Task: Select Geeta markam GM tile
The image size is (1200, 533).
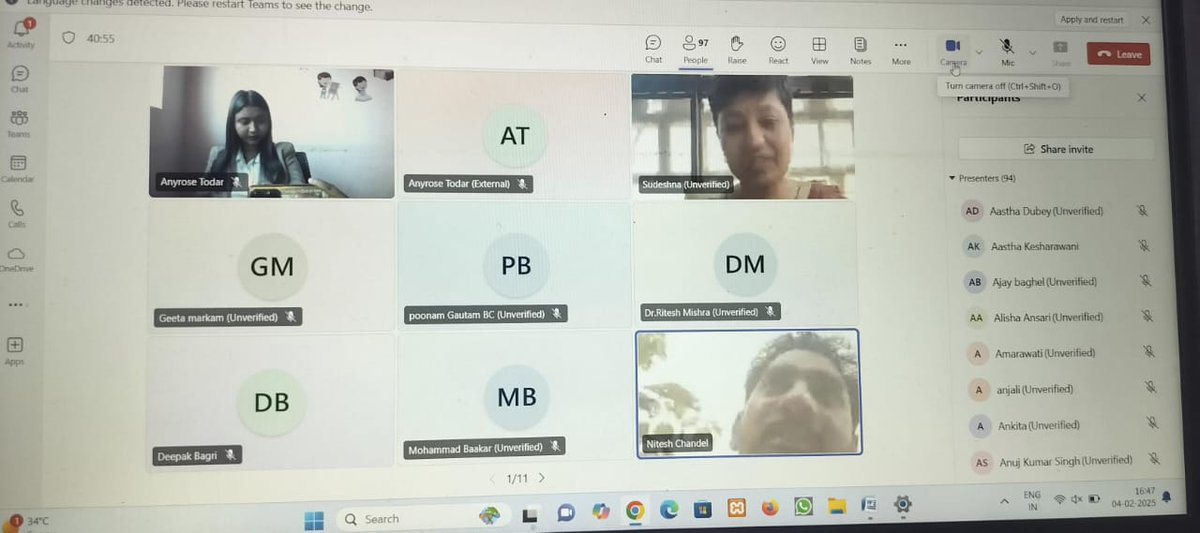Action: [x=270, y=267]
